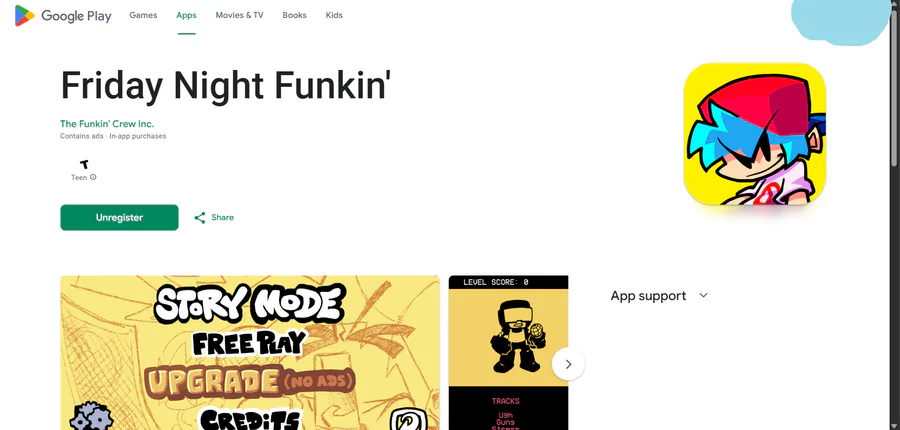Open the Books tab
900x430 pixels.
point(294,16)
